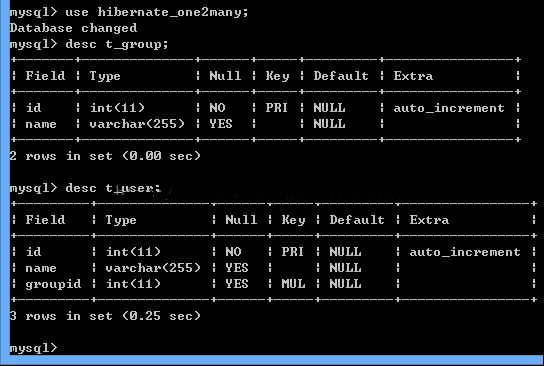Select 'Field' header in t_user table
The width and height of the screenshot is (544, 366).
pyautogui.click(x=45, y=220)
